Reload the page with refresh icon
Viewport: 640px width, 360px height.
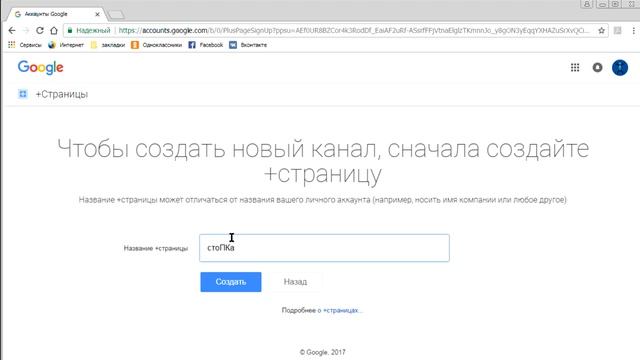coord(40,31)
